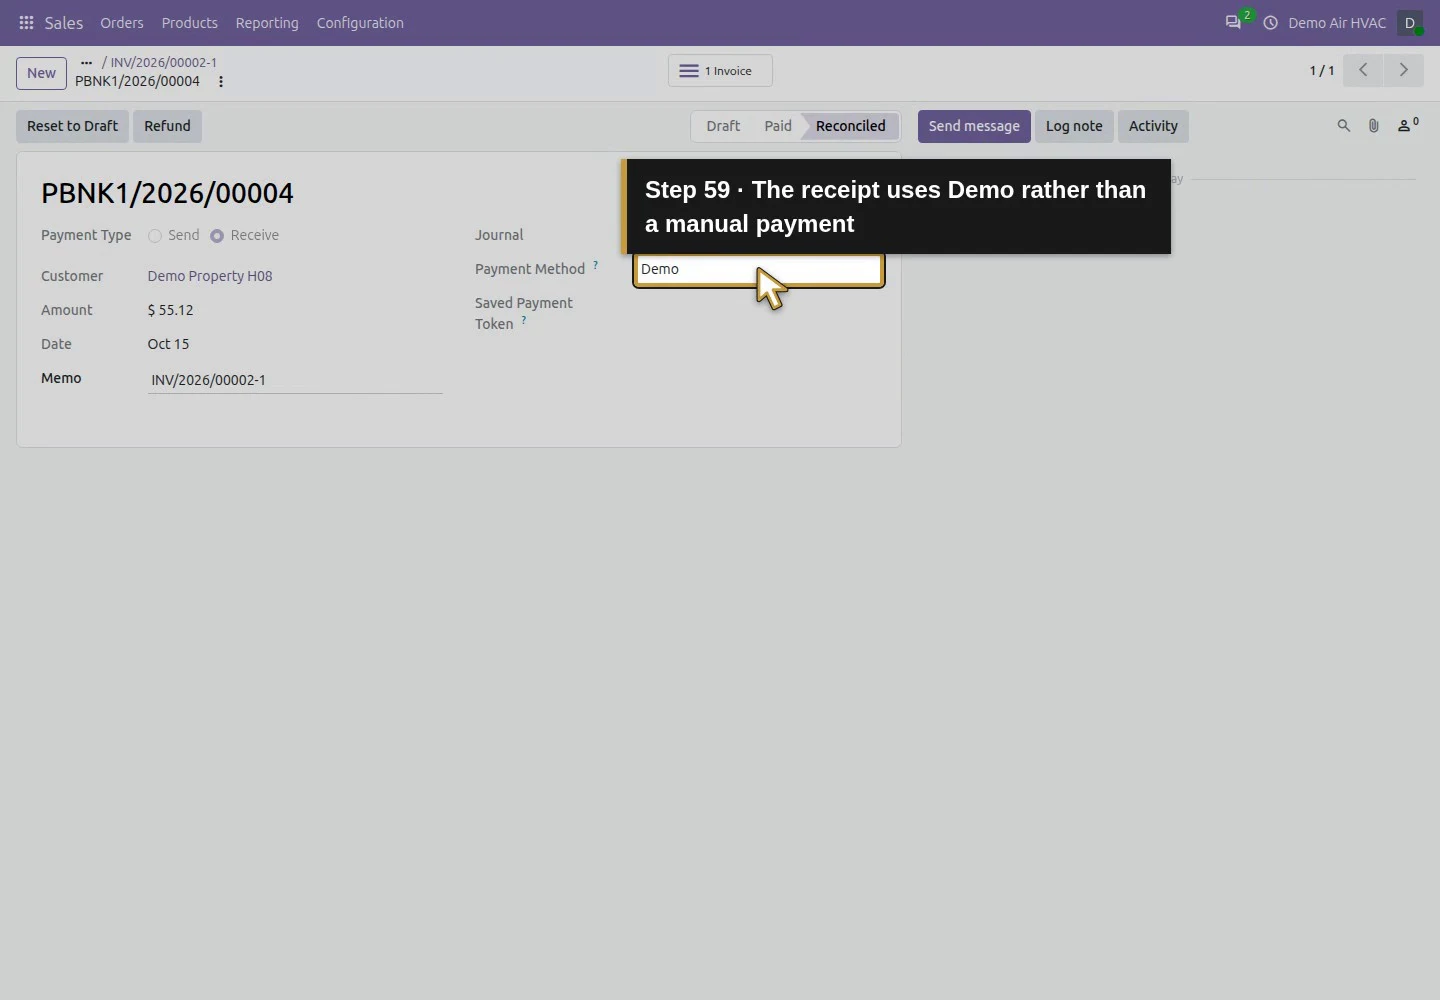Click the pager counter 1 / 1
This screenshot has width=1440, height=1000.
click(x=1322, y=71)
